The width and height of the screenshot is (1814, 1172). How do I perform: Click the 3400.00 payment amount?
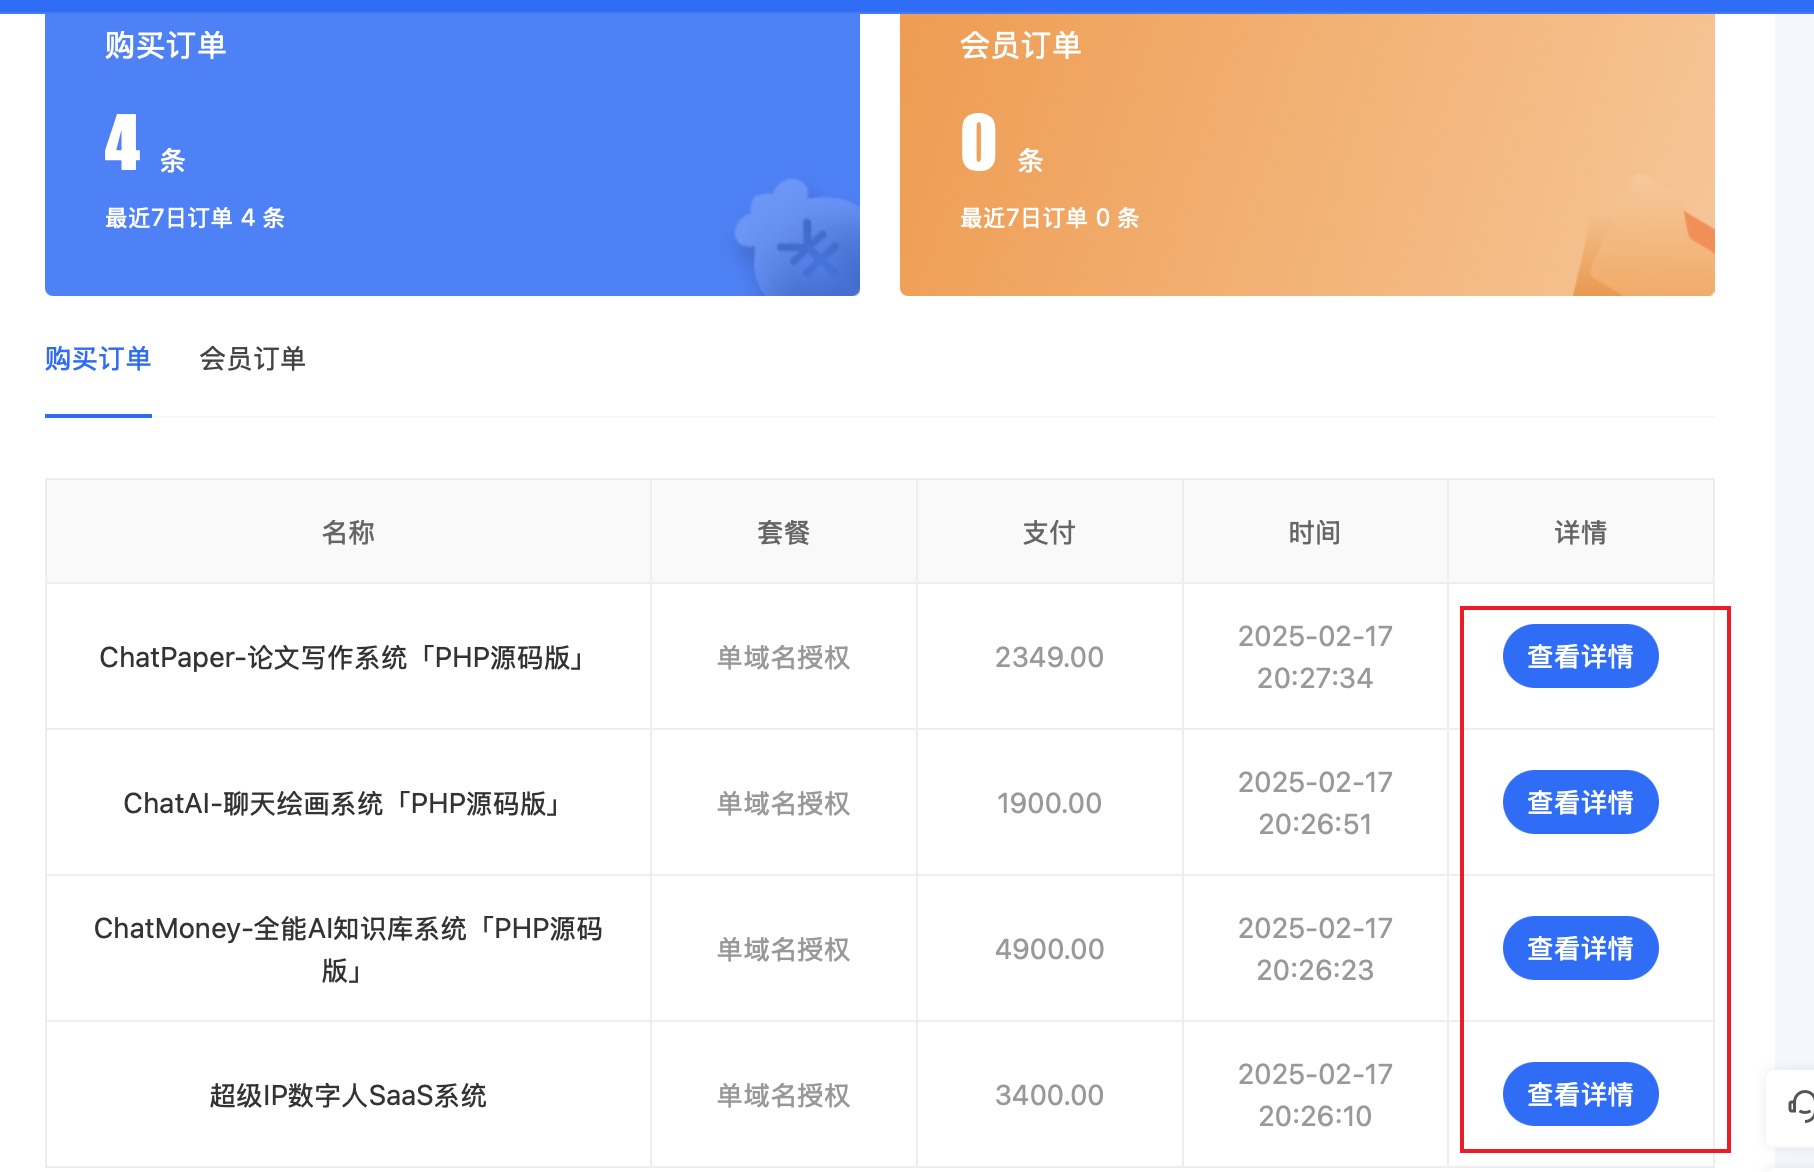tap(1049, 1095)
